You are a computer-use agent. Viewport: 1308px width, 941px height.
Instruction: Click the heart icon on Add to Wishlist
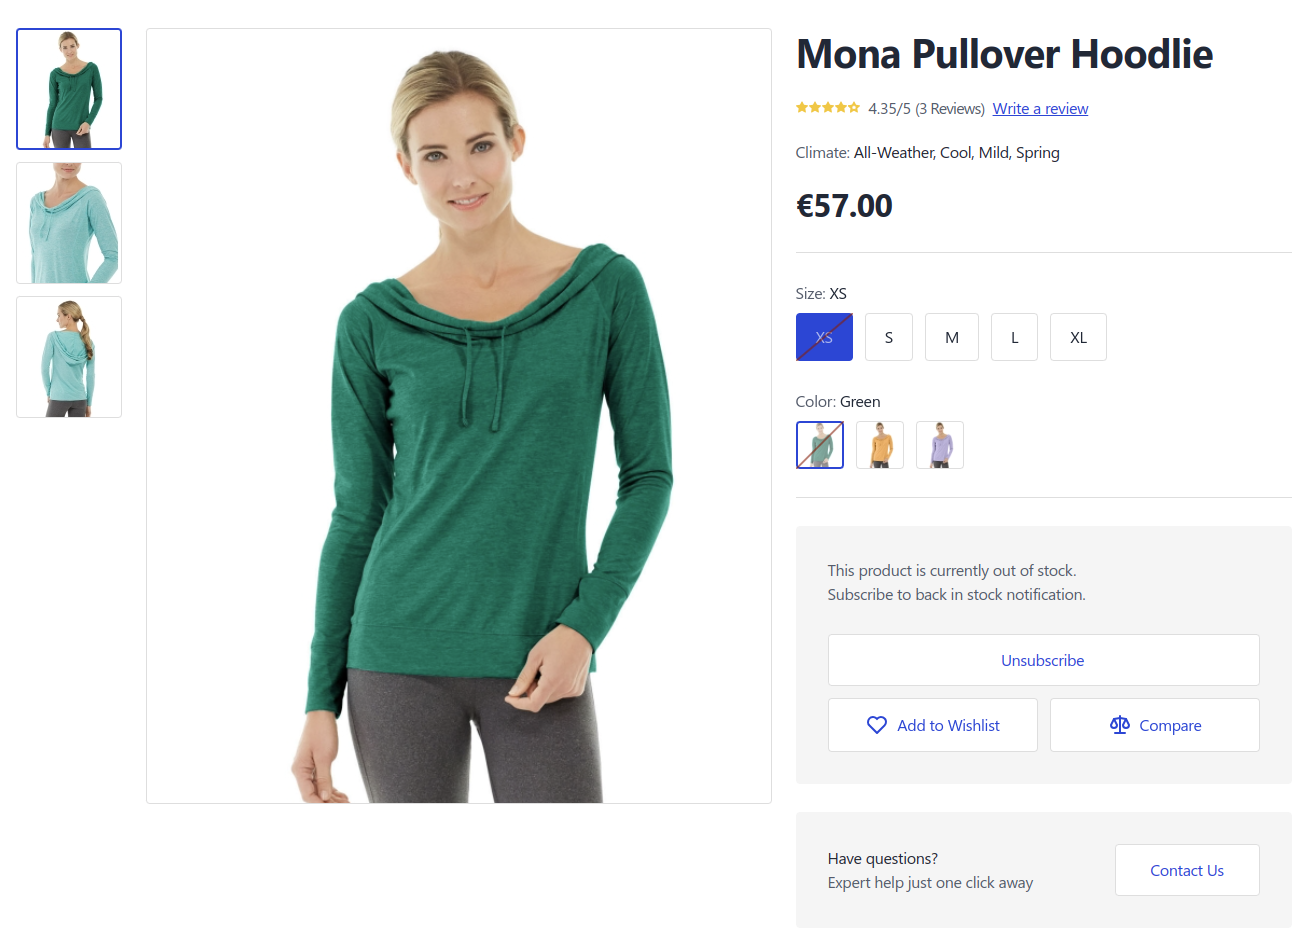(x=876, y=725)
